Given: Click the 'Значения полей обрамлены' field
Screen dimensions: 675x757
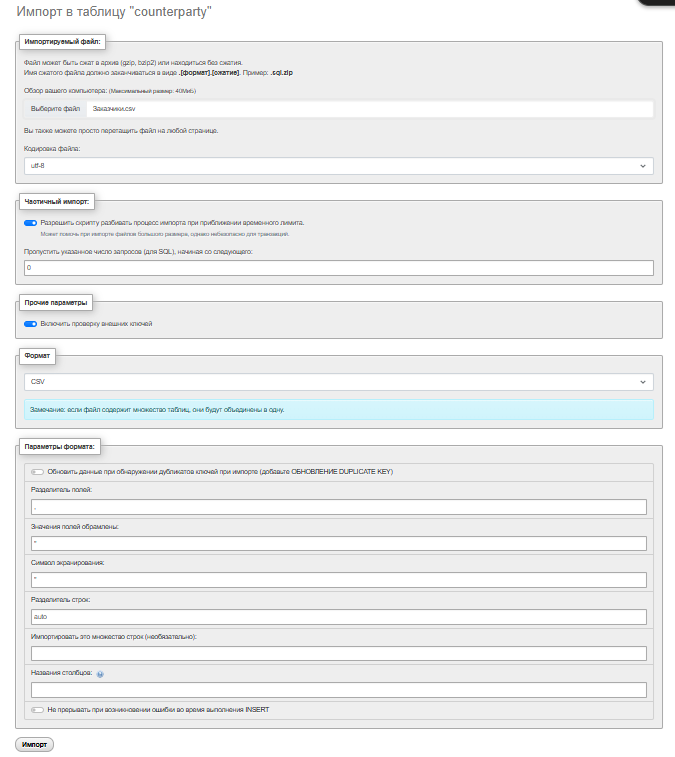Looking at the screenshot, I should (338, 543).
